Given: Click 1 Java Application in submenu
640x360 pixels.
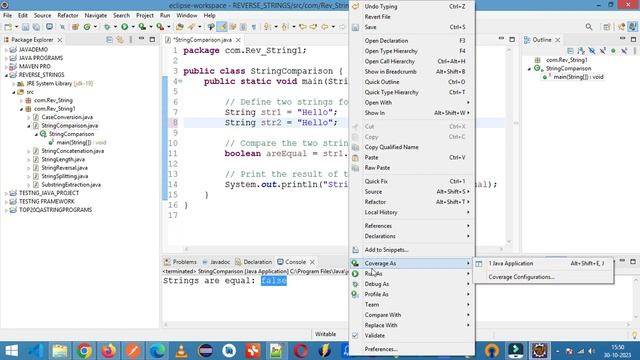Looking at the screenshot, I should (543, 264).
